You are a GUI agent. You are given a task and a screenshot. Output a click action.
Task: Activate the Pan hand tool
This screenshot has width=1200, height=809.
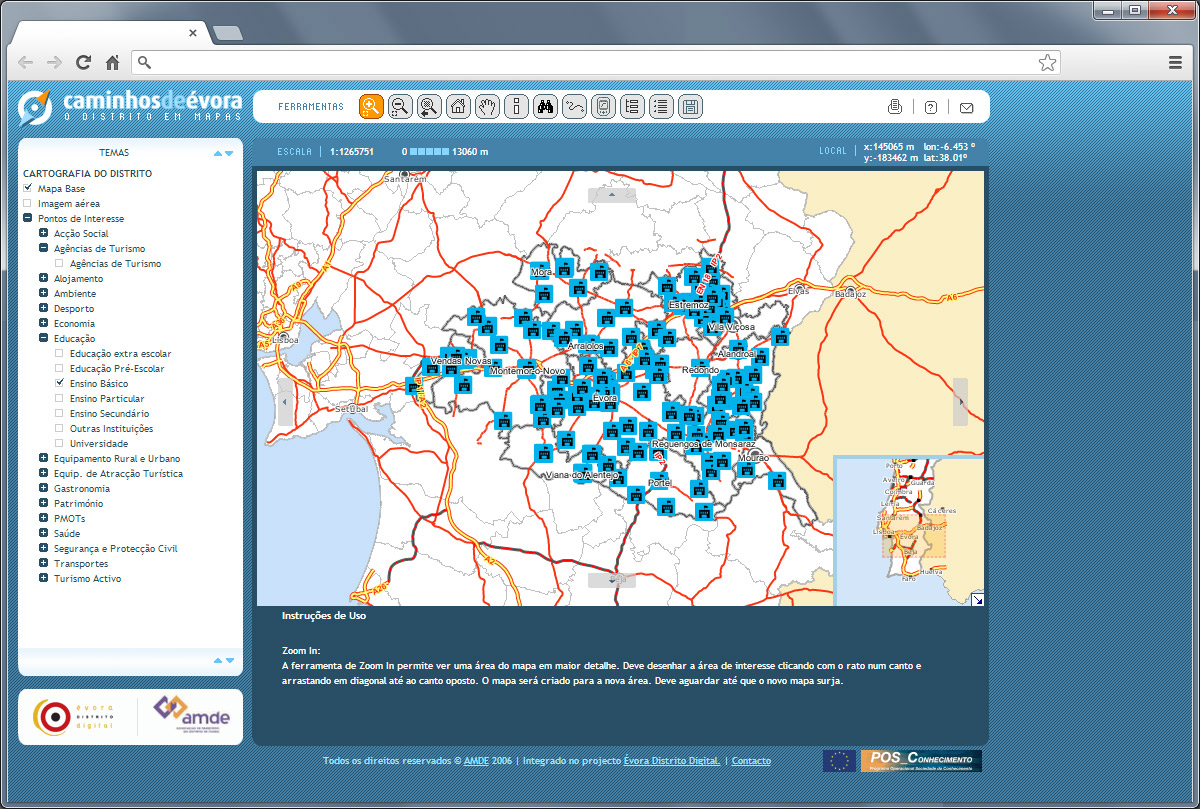487,107
